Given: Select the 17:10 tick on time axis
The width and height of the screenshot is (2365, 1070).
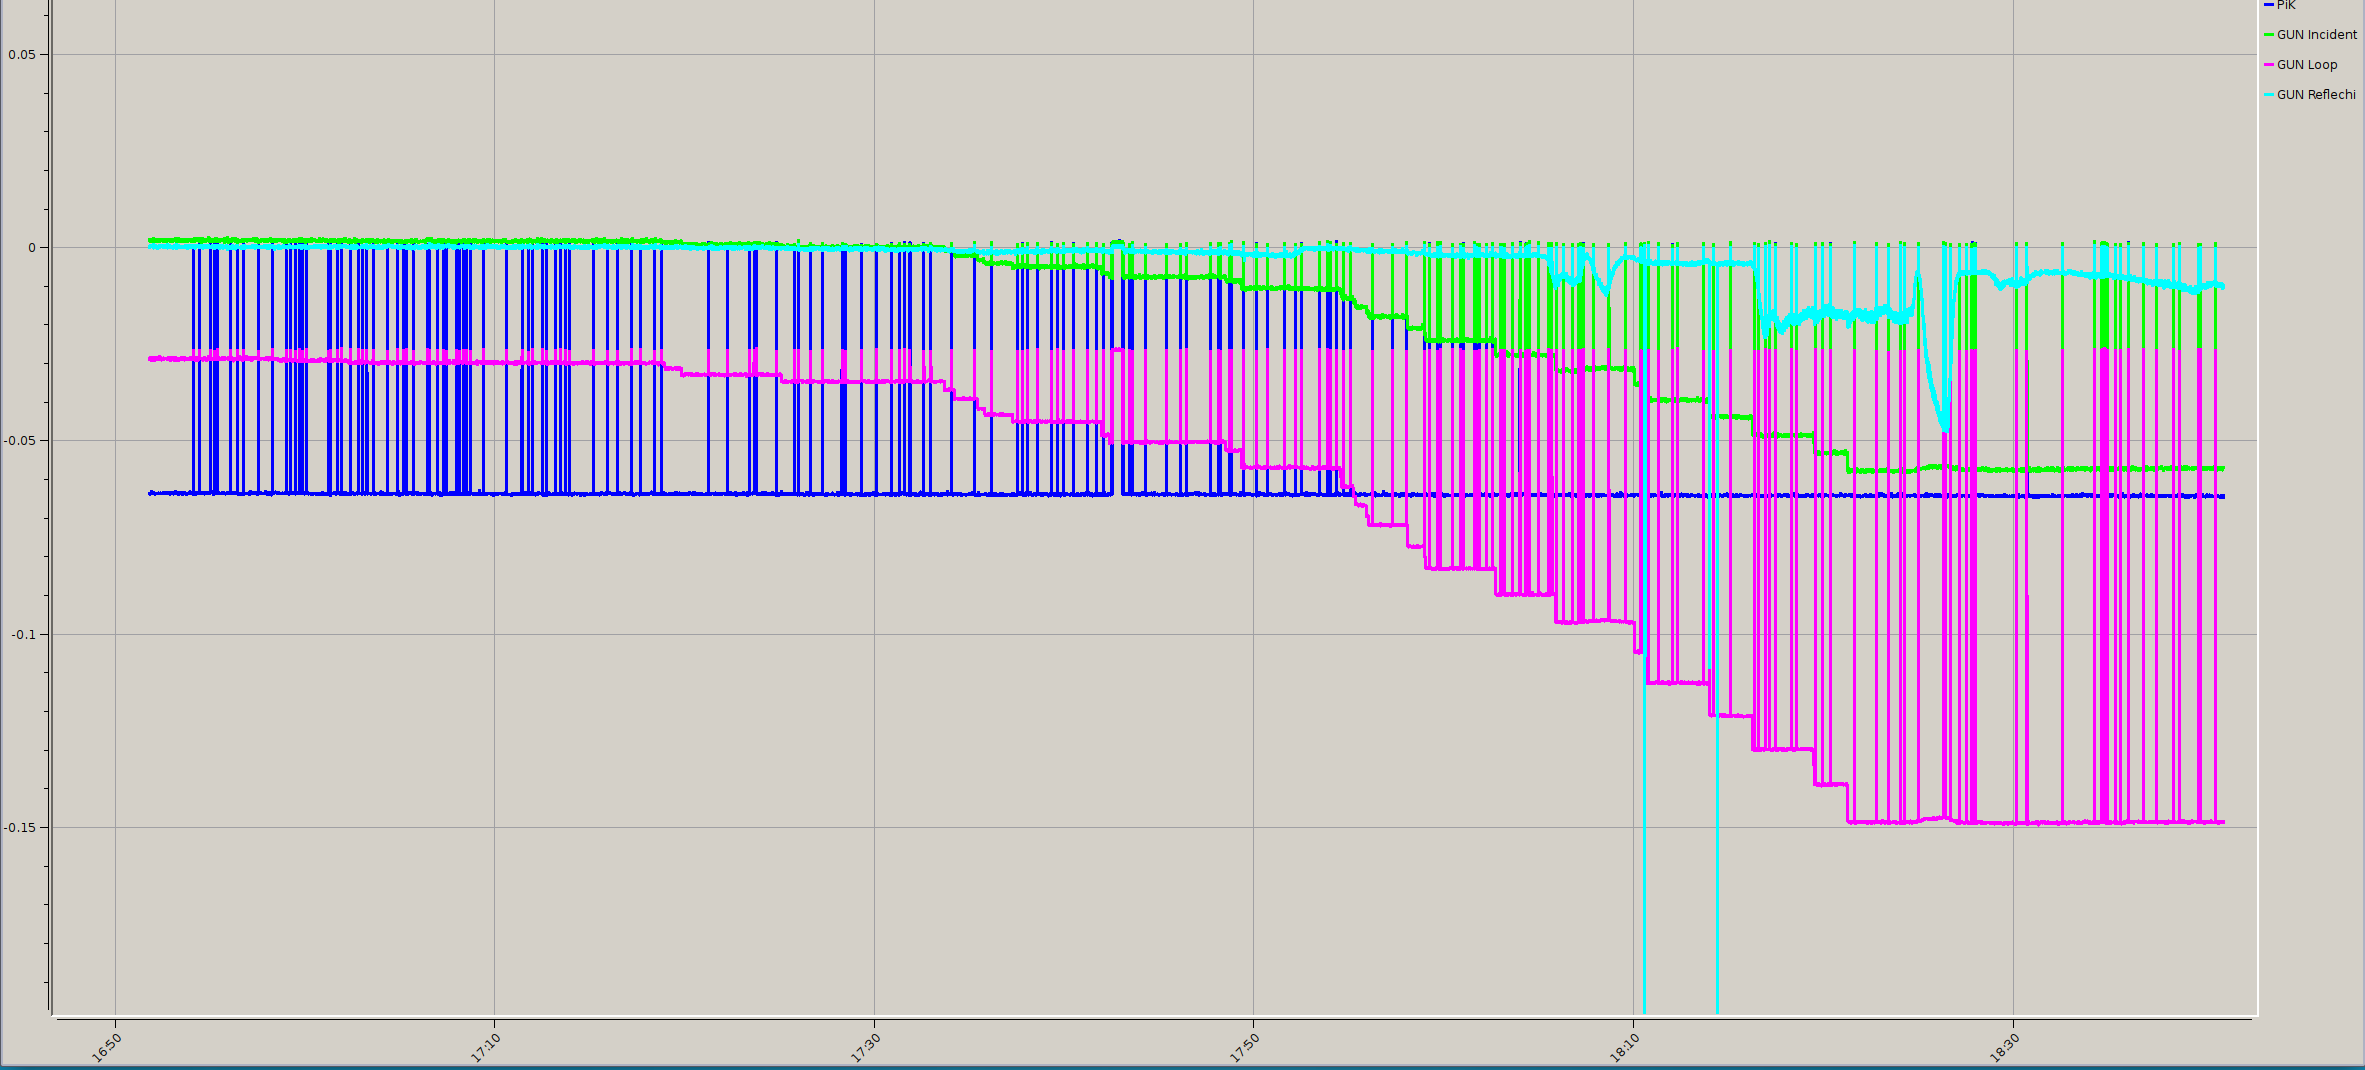Looking at the screenshot, I should coord(486,1046).
